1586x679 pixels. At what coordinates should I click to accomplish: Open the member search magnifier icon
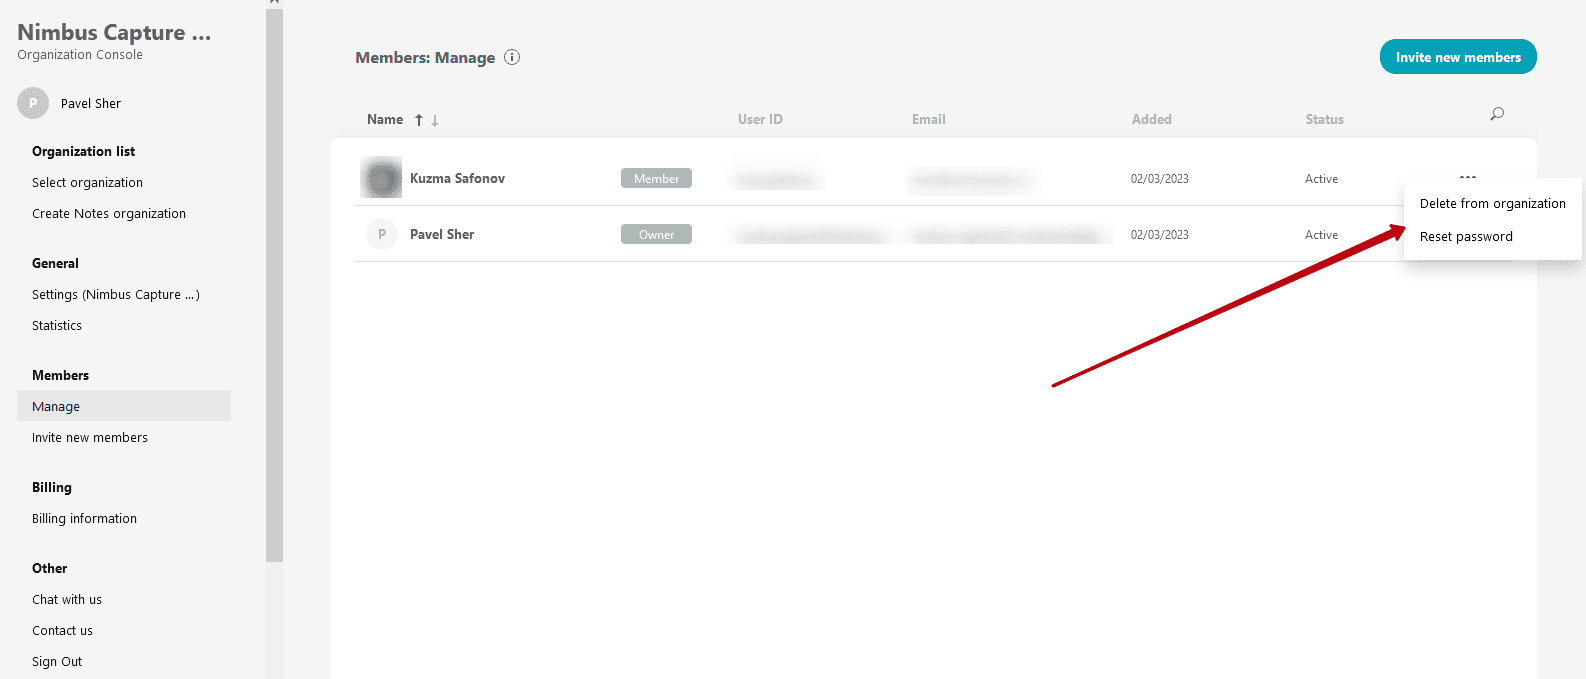point(1497,114)
